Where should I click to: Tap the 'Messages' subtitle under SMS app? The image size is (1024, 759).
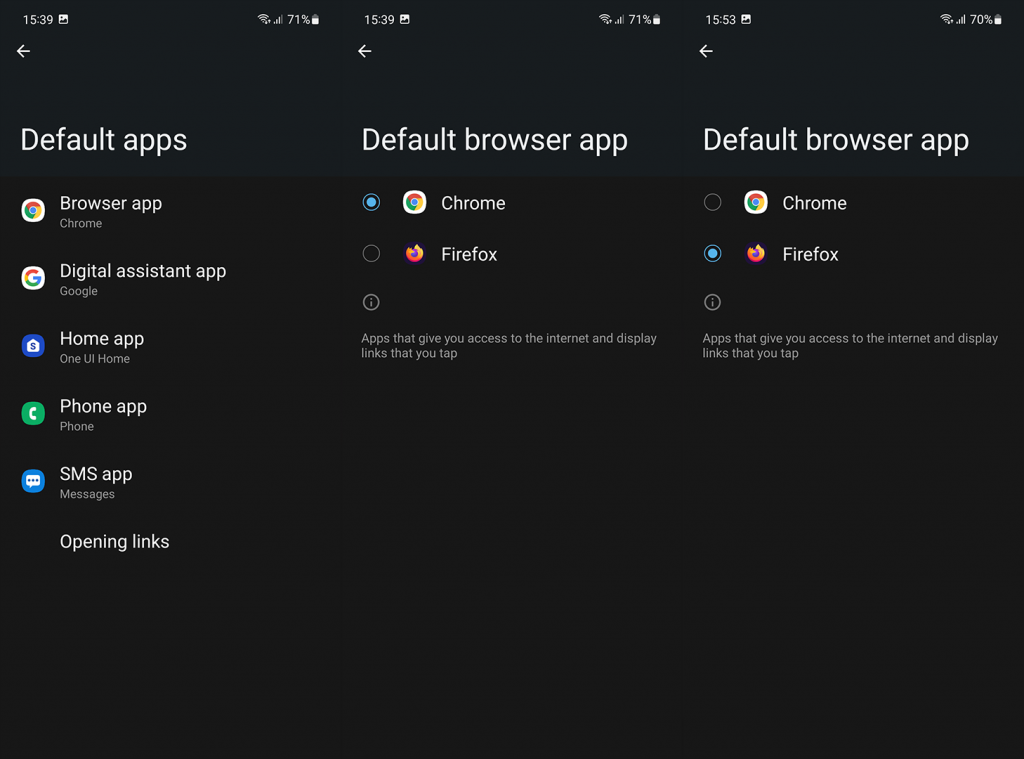87,494
